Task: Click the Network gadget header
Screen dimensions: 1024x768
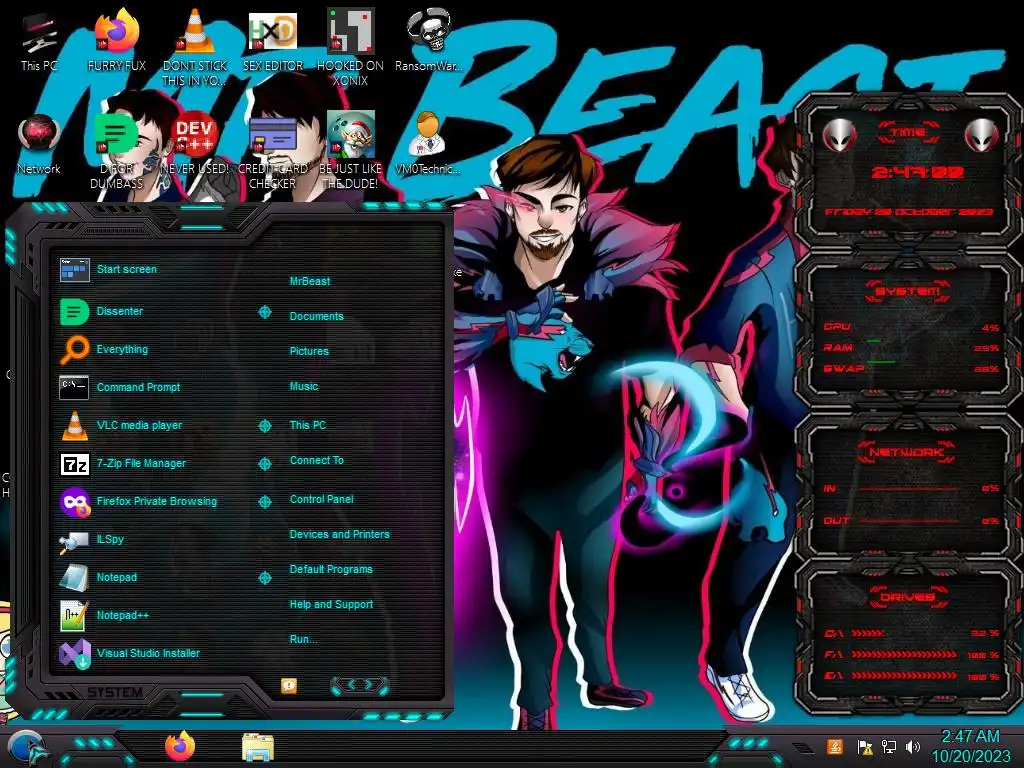Action: tap(906, 452)
